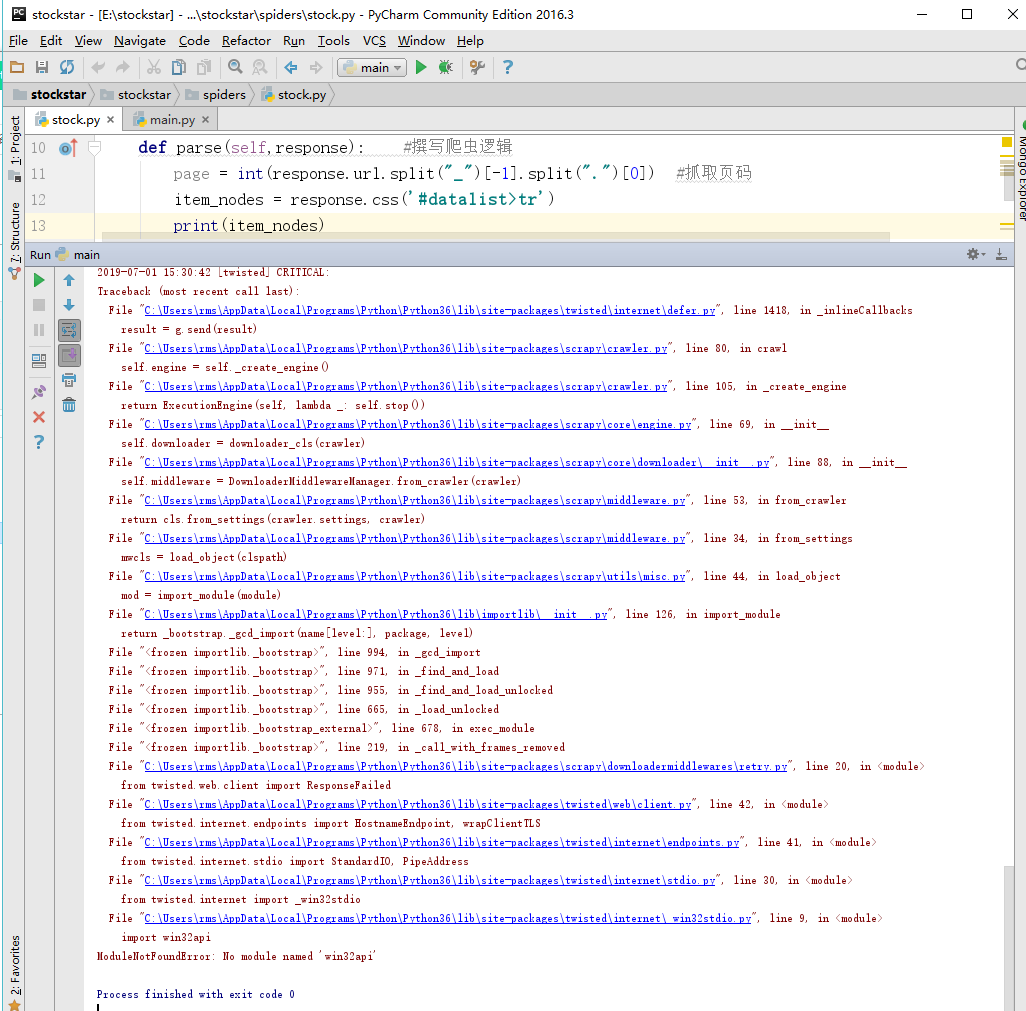Click the Save All floppy disk icon
This screenshot has height=1011, width=1026.
point(42,67)
